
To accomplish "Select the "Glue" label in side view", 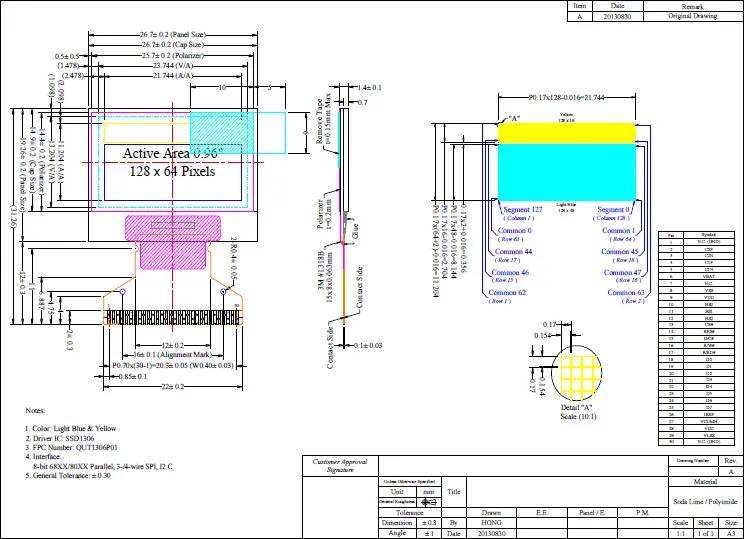I will point(355,231).
